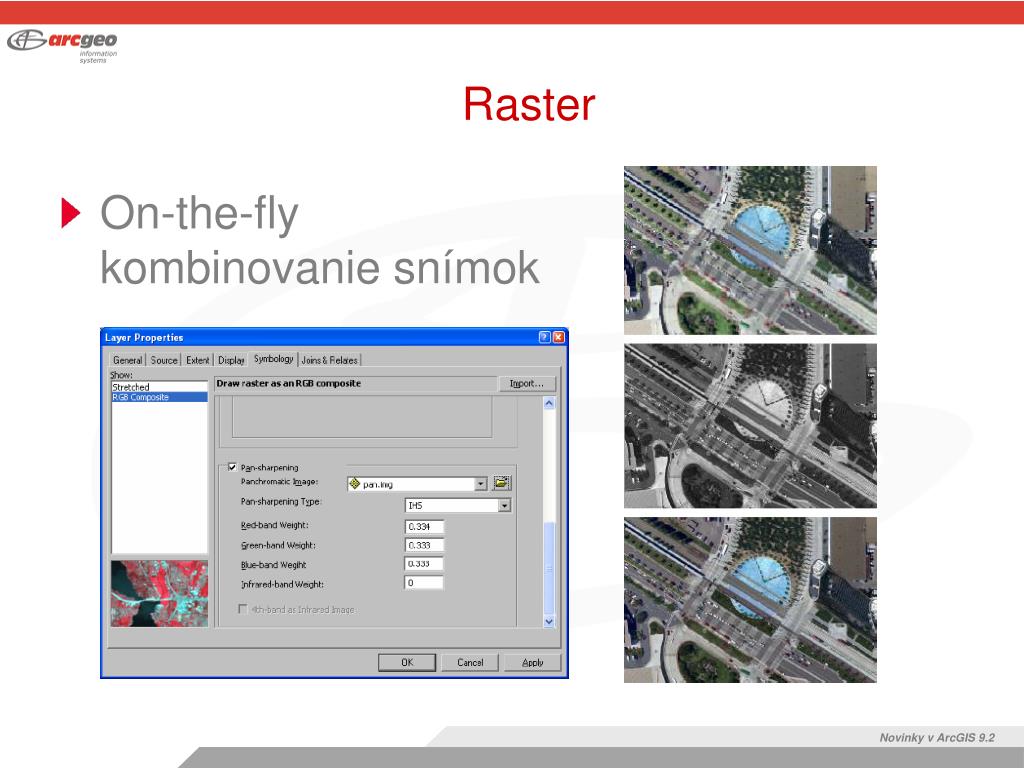Click the scrollbar down arrow in symbology panel

549,621
